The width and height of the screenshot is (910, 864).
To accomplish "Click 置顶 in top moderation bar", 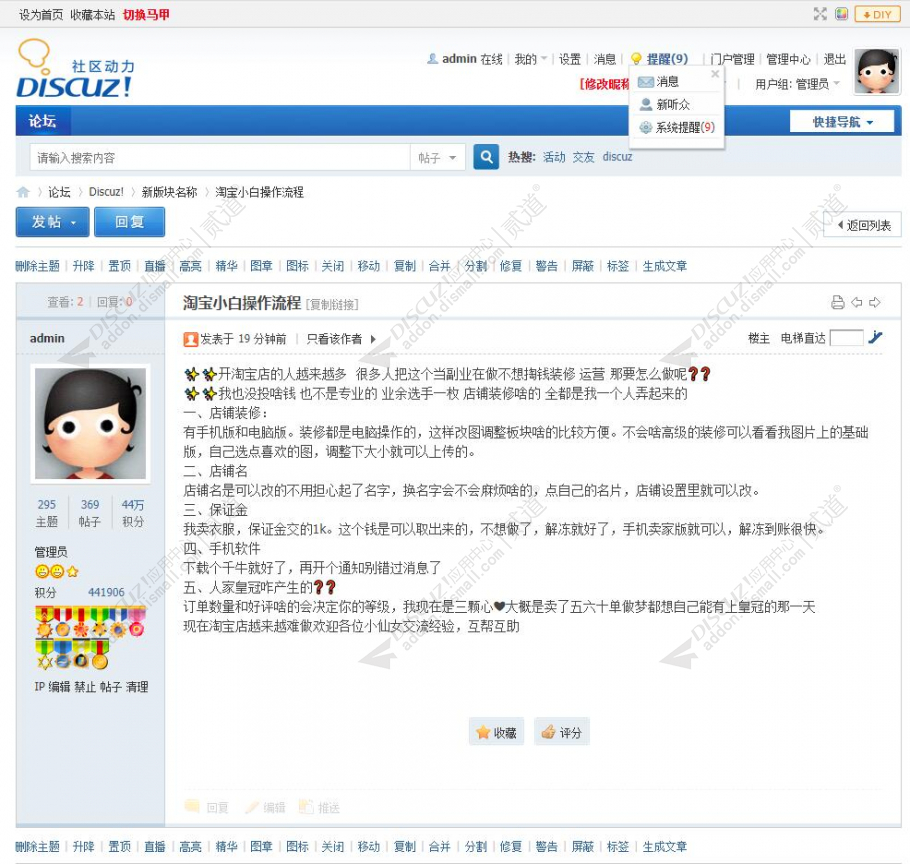I will pyautogui.click(x=120, y=266).
